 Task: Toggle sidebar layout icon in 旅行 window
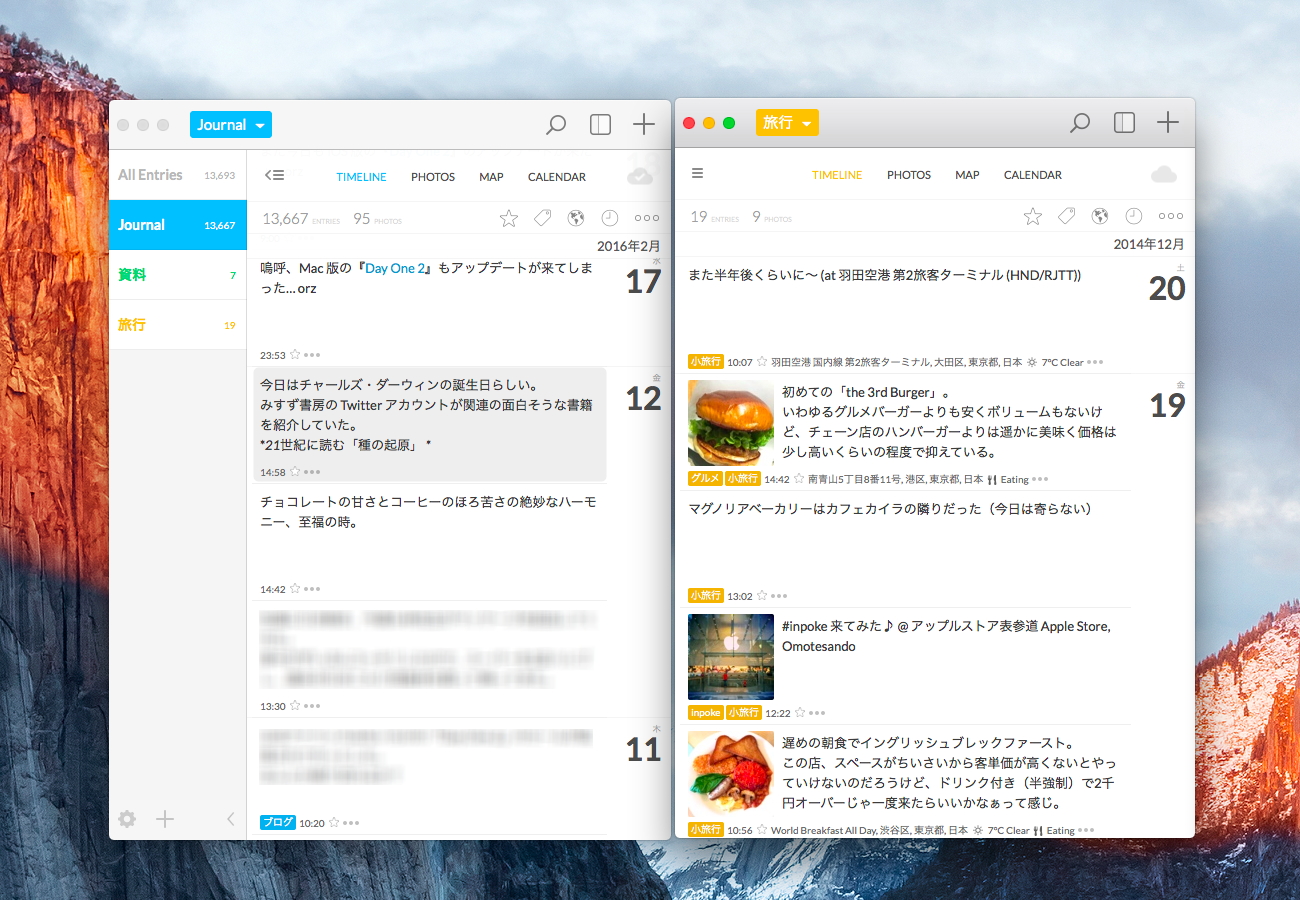[1124, 123]
